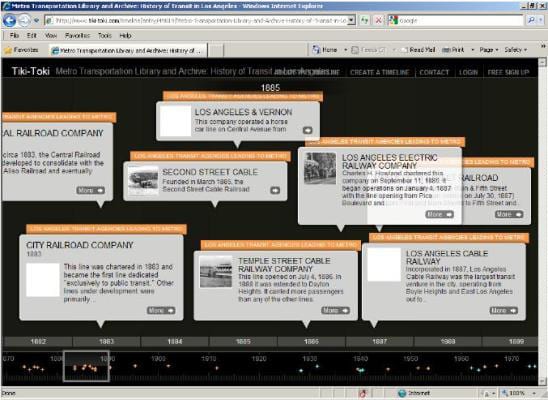Click the timeline overview viewport slider box
Screen dimensions: 548x400
(x=86, y=366)
